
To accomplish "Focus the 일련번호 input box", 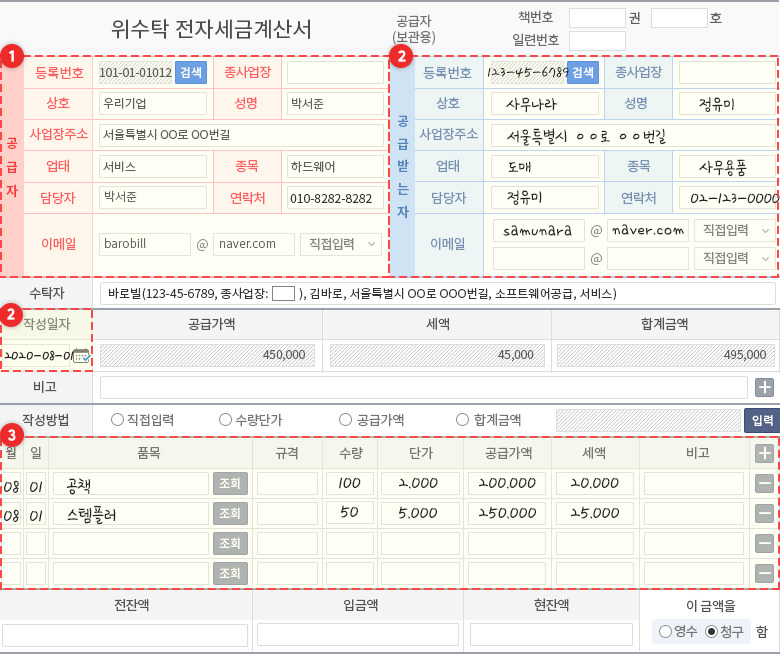I will (x=597, y=41).
